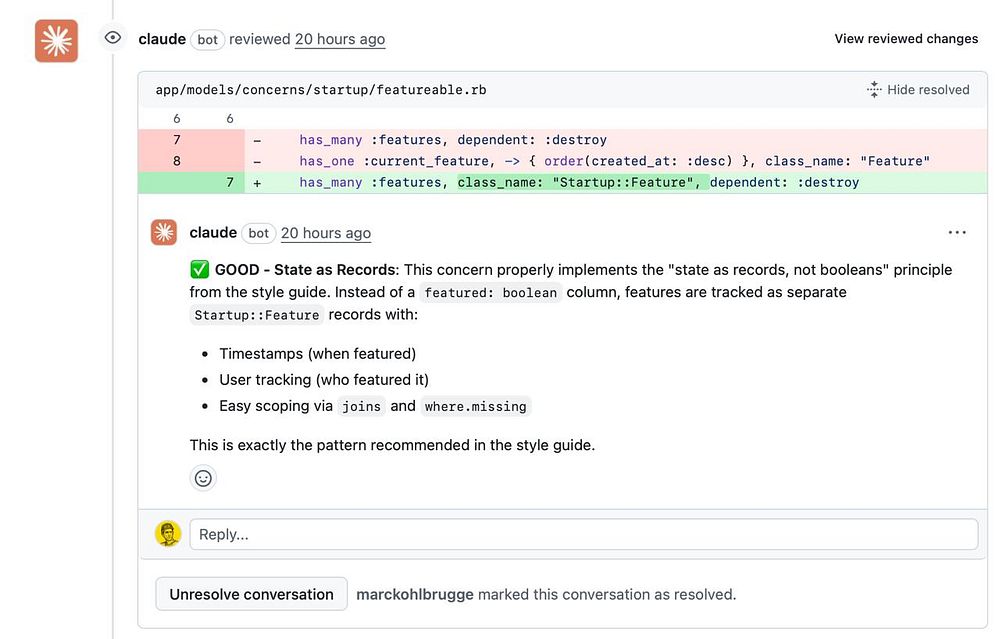Click the large Claude avatar in the timeline
Viewport: 1000px width, 639px height.
pos(56,41)
